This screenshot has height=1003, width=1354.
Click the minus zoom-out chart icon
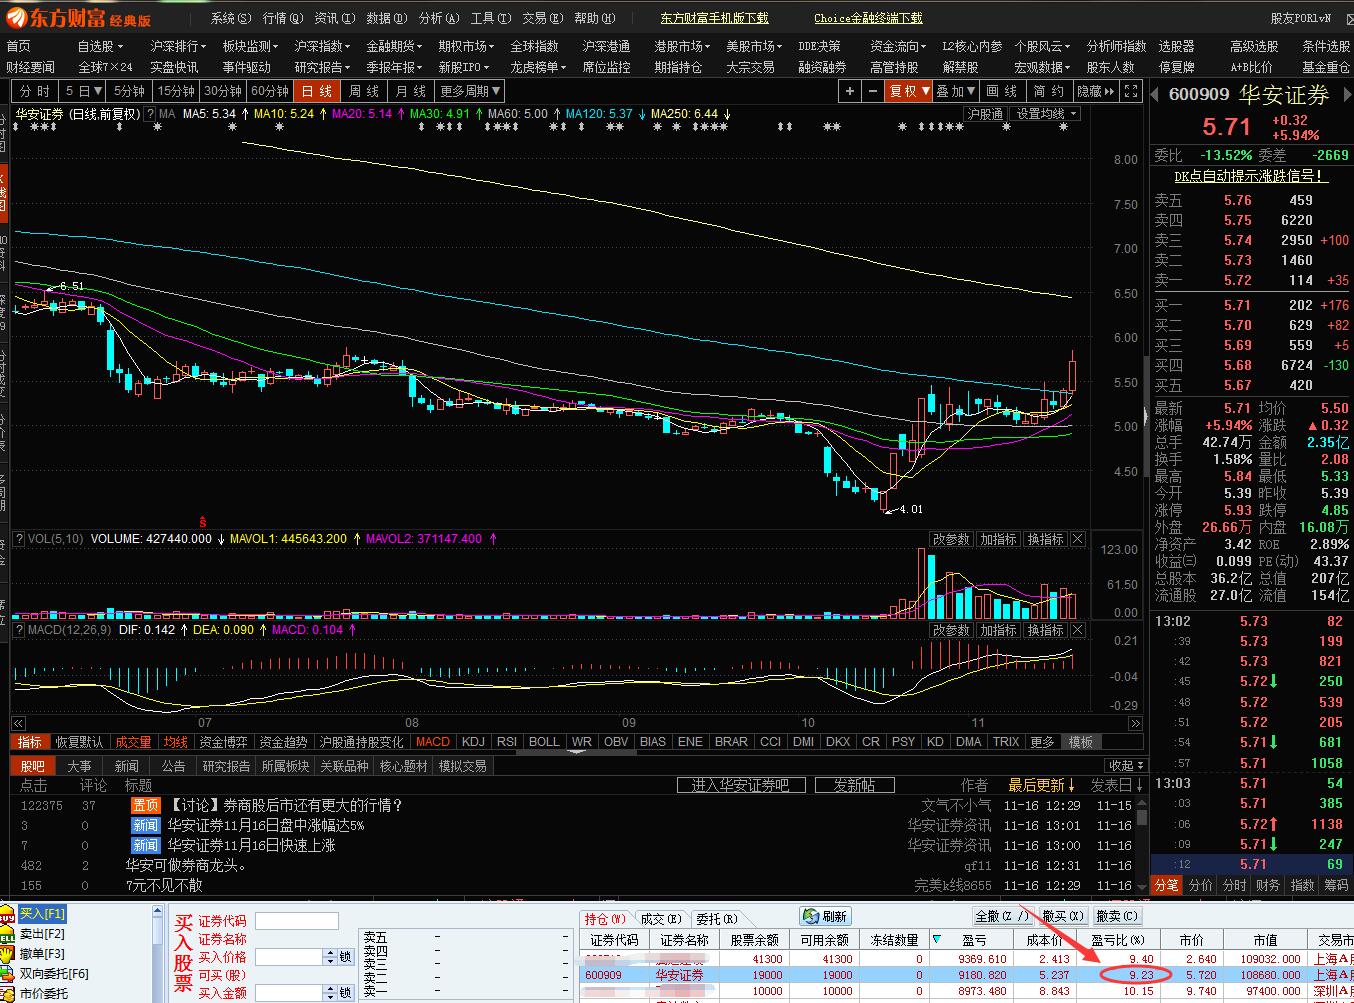click(x=873, y=91)
